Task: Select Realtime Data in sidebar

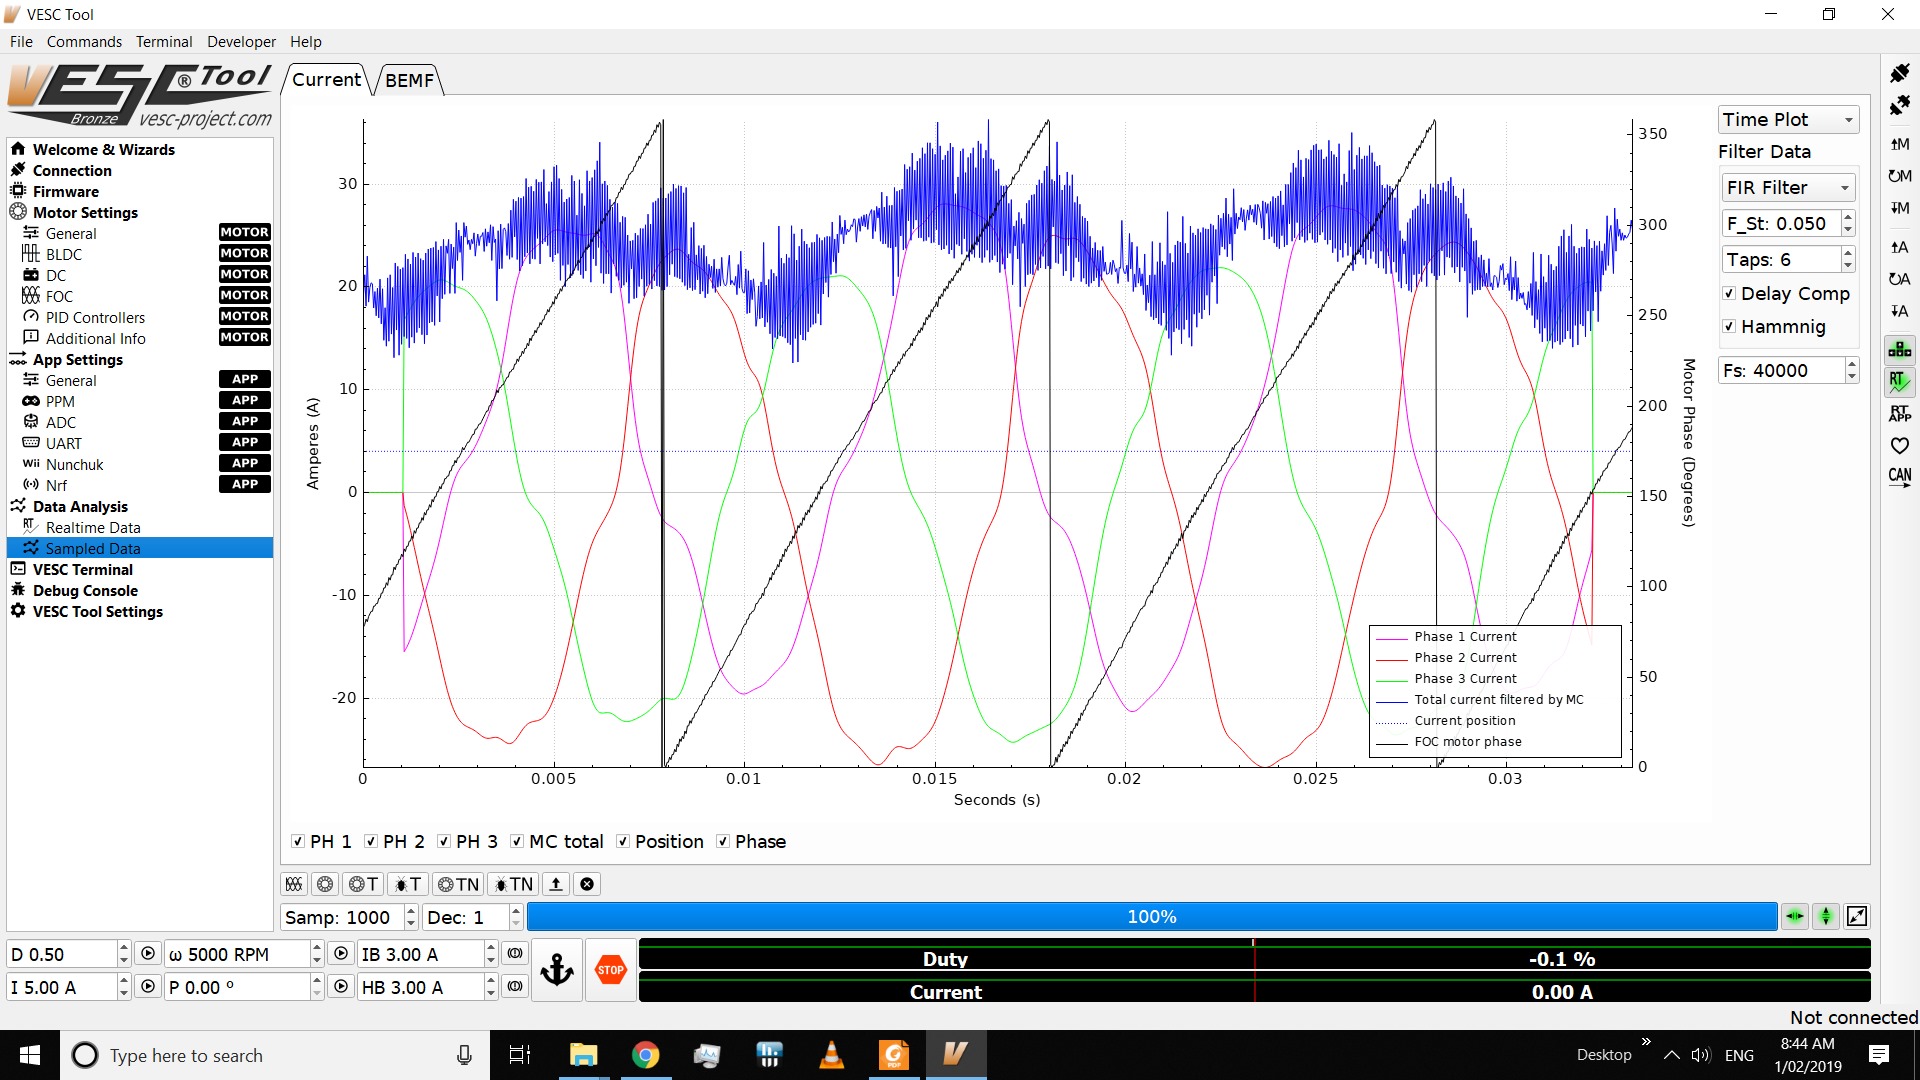Action: coord(93,528)
